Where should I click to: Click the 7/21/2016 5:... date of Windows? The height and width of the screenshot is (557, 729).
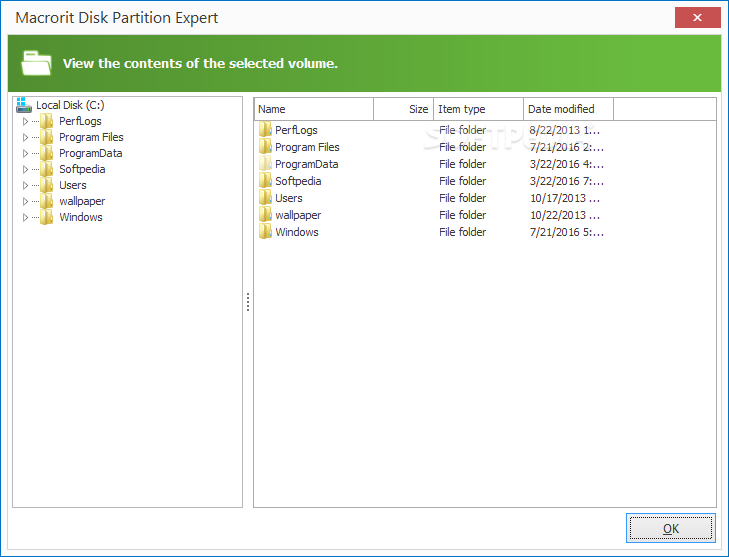(x=567, y=232)
